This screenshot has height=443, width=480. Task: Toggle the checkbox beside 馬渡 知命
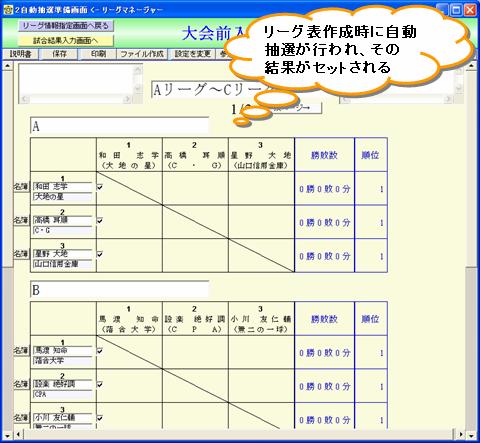pos(100,351)
